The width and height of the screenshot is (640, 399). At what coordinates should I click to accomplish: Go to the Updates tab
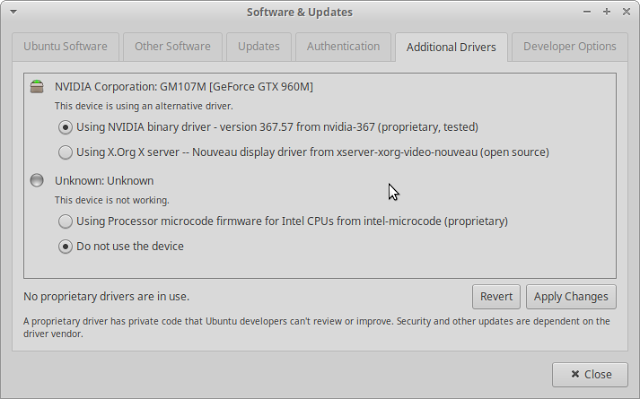259,47
